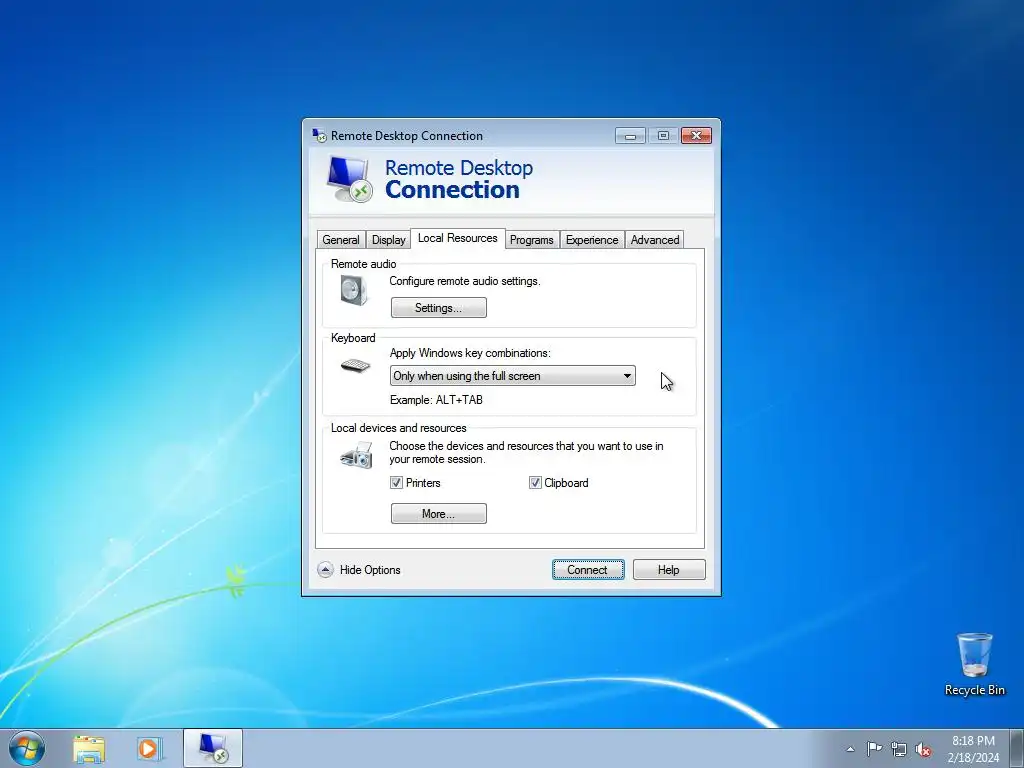This screenshot has height=768, width=1024.
Task: Launch Windows Media Player from taskbar
Action: tap(149, 749)
